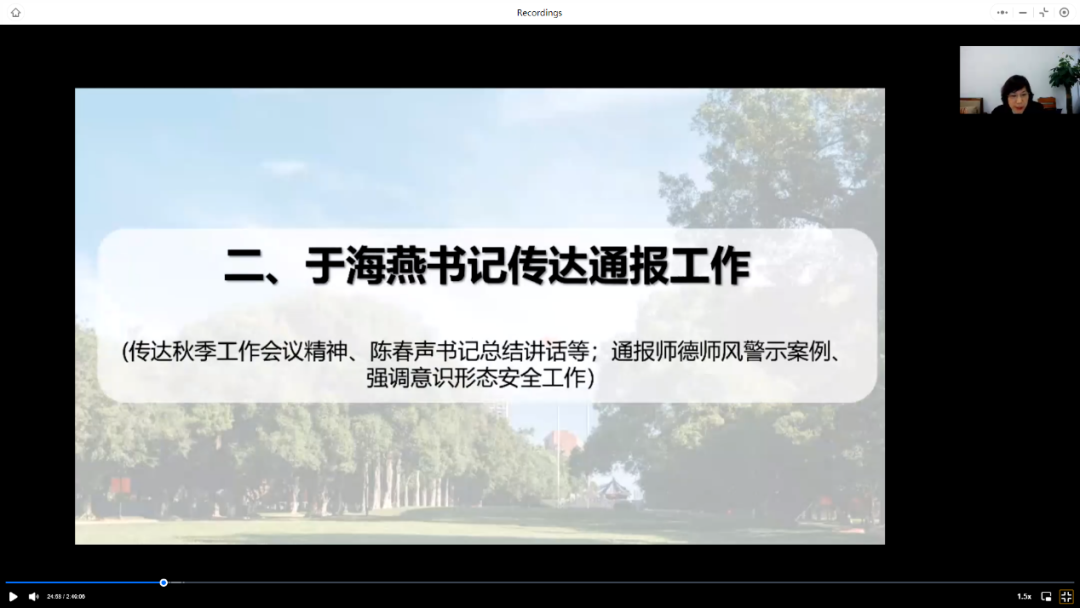Image resolution: width=1080 pixels, height=608 pixels.
Task: Open the 1.5x playback speed menu
Action: (1024, 596)
